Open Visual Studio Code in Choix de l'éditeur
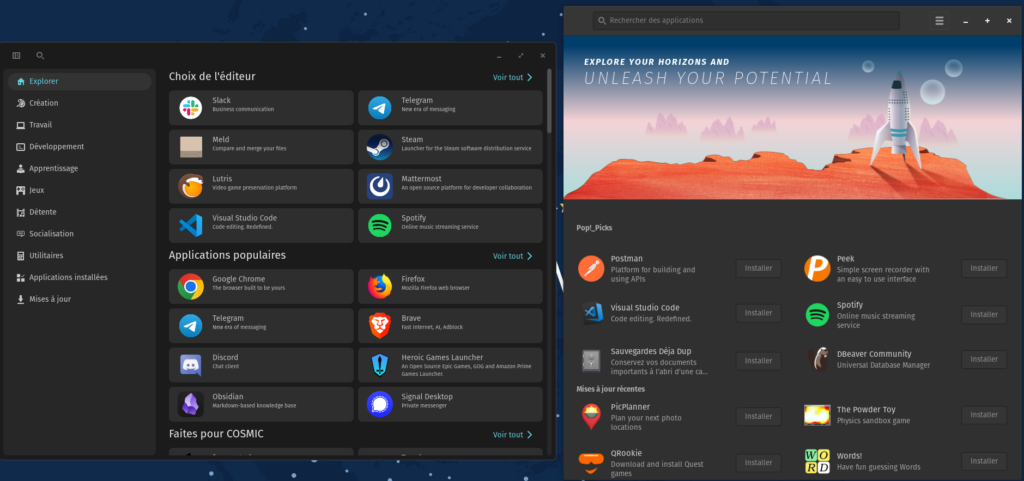1024x481 pixels. pos(261,225)
